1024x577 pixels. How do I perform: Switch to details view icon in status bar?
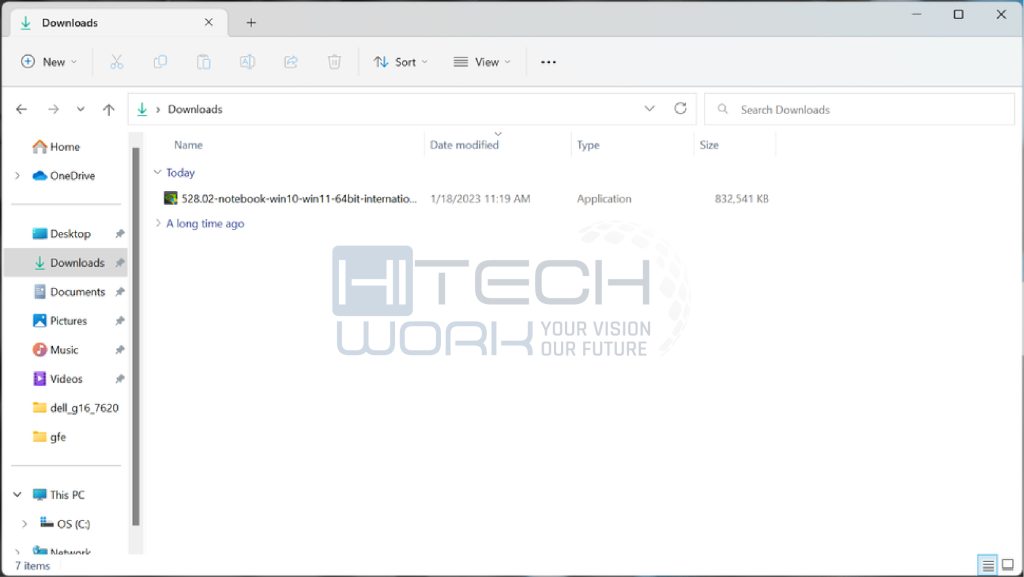pyautogui.click(x=988, y=565)
